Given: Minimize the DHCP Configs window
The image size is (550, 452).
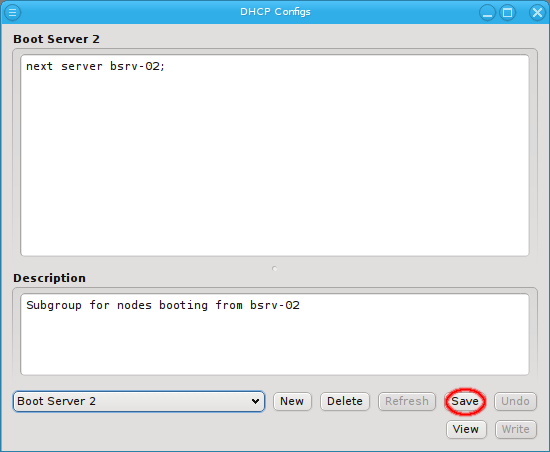Looking at the screenshot, I should click(487, 13).
